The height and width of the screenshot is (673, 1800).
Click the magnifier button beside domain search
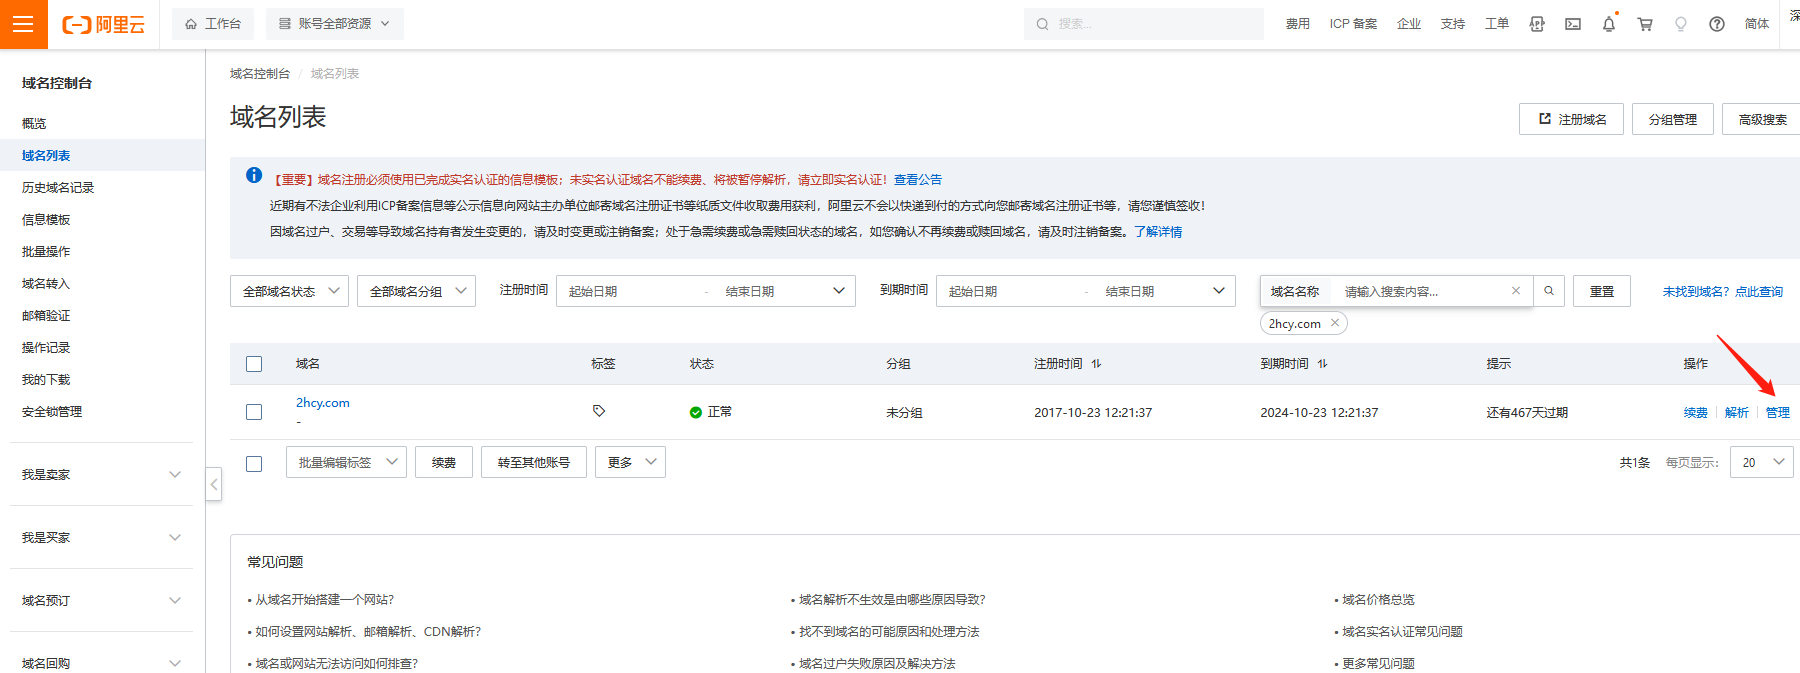[x=1549, y=291]
